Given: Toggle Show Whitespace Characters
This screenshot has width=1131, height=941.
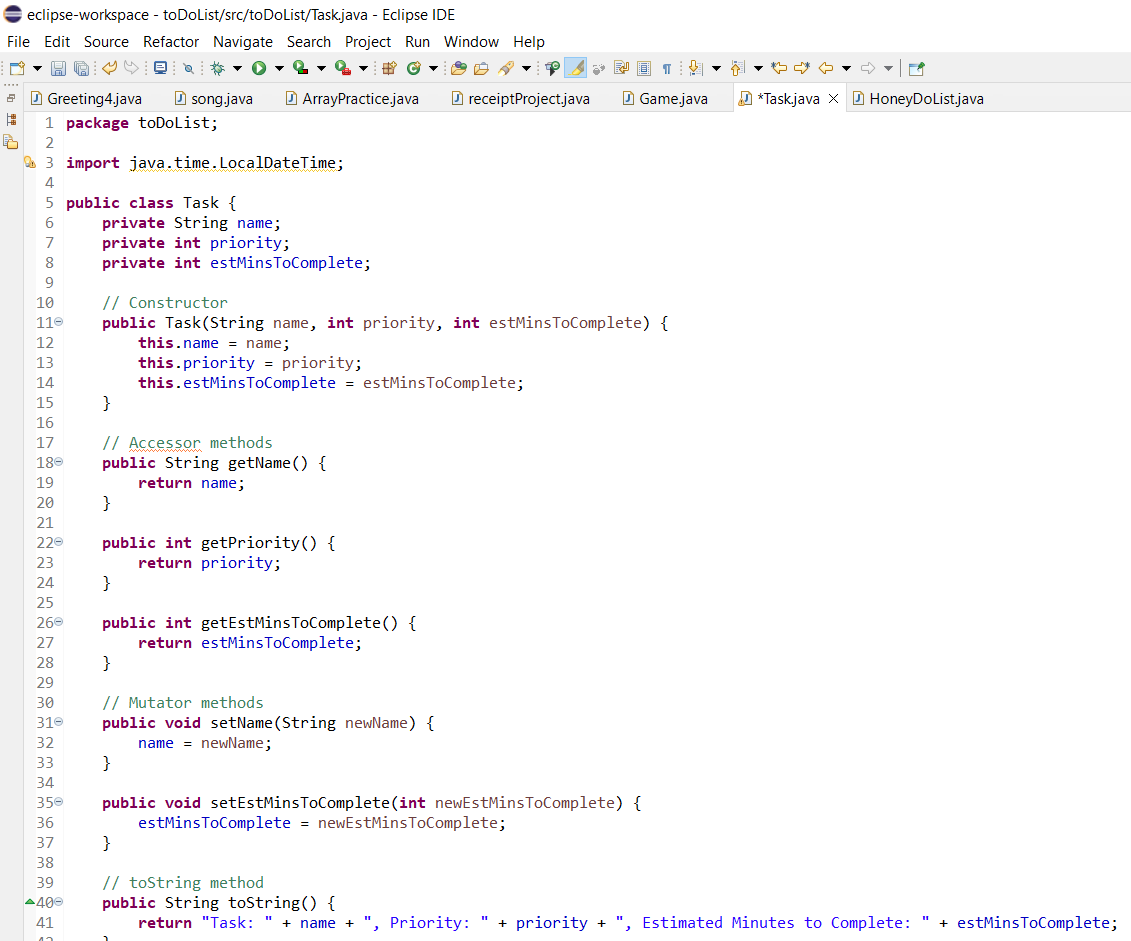Looking at the screenshot, I should (x=667, y=67).
